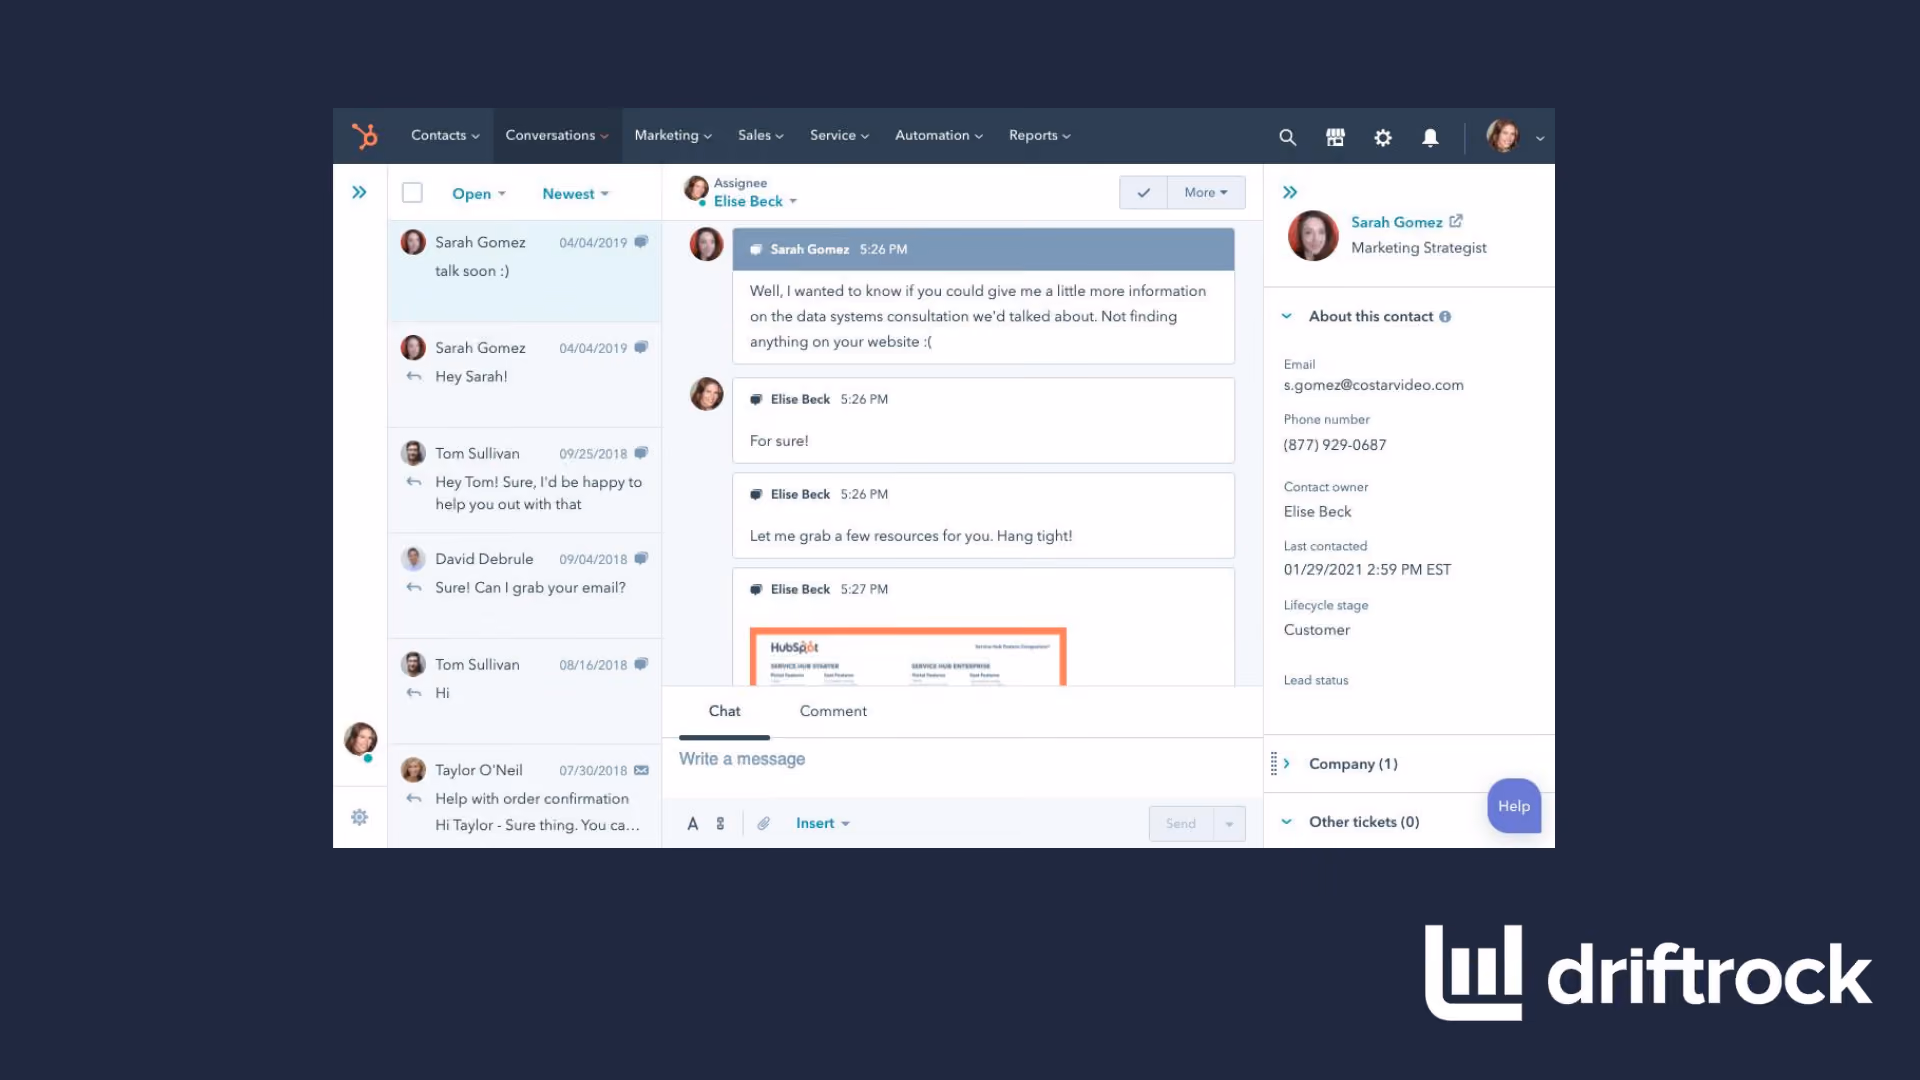This screenshot has width=1920, height=1080.
Task: Open the Service menu
Action: 839,135
